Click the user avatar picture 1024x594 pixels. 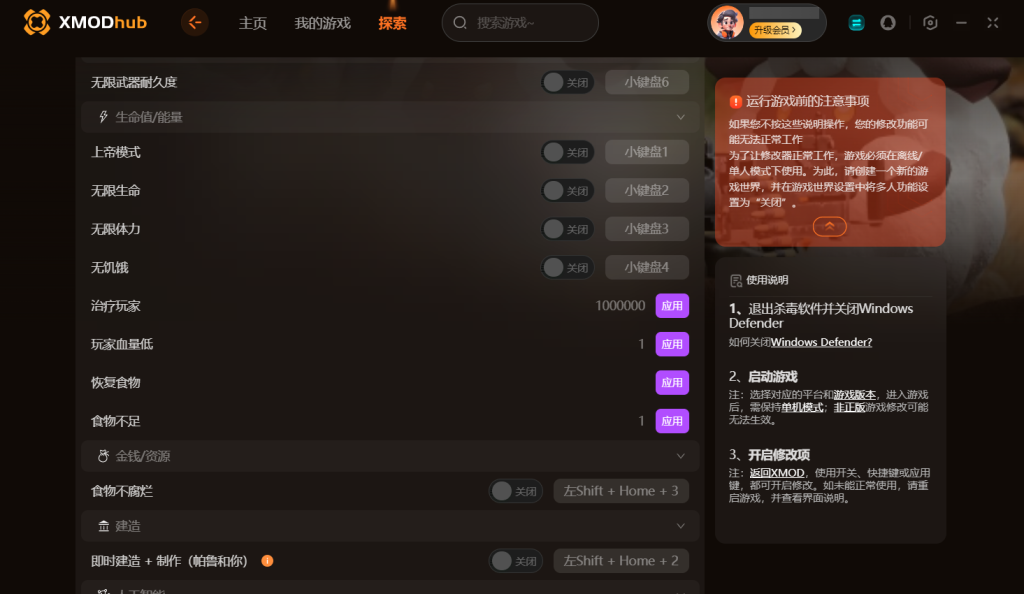[x=727, y=23]
